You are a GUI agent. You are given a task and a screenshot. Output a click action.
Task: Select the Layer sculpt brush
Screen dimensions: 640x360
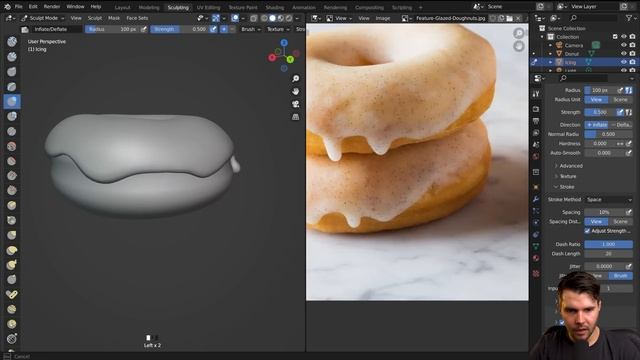[x=12, y=87]
